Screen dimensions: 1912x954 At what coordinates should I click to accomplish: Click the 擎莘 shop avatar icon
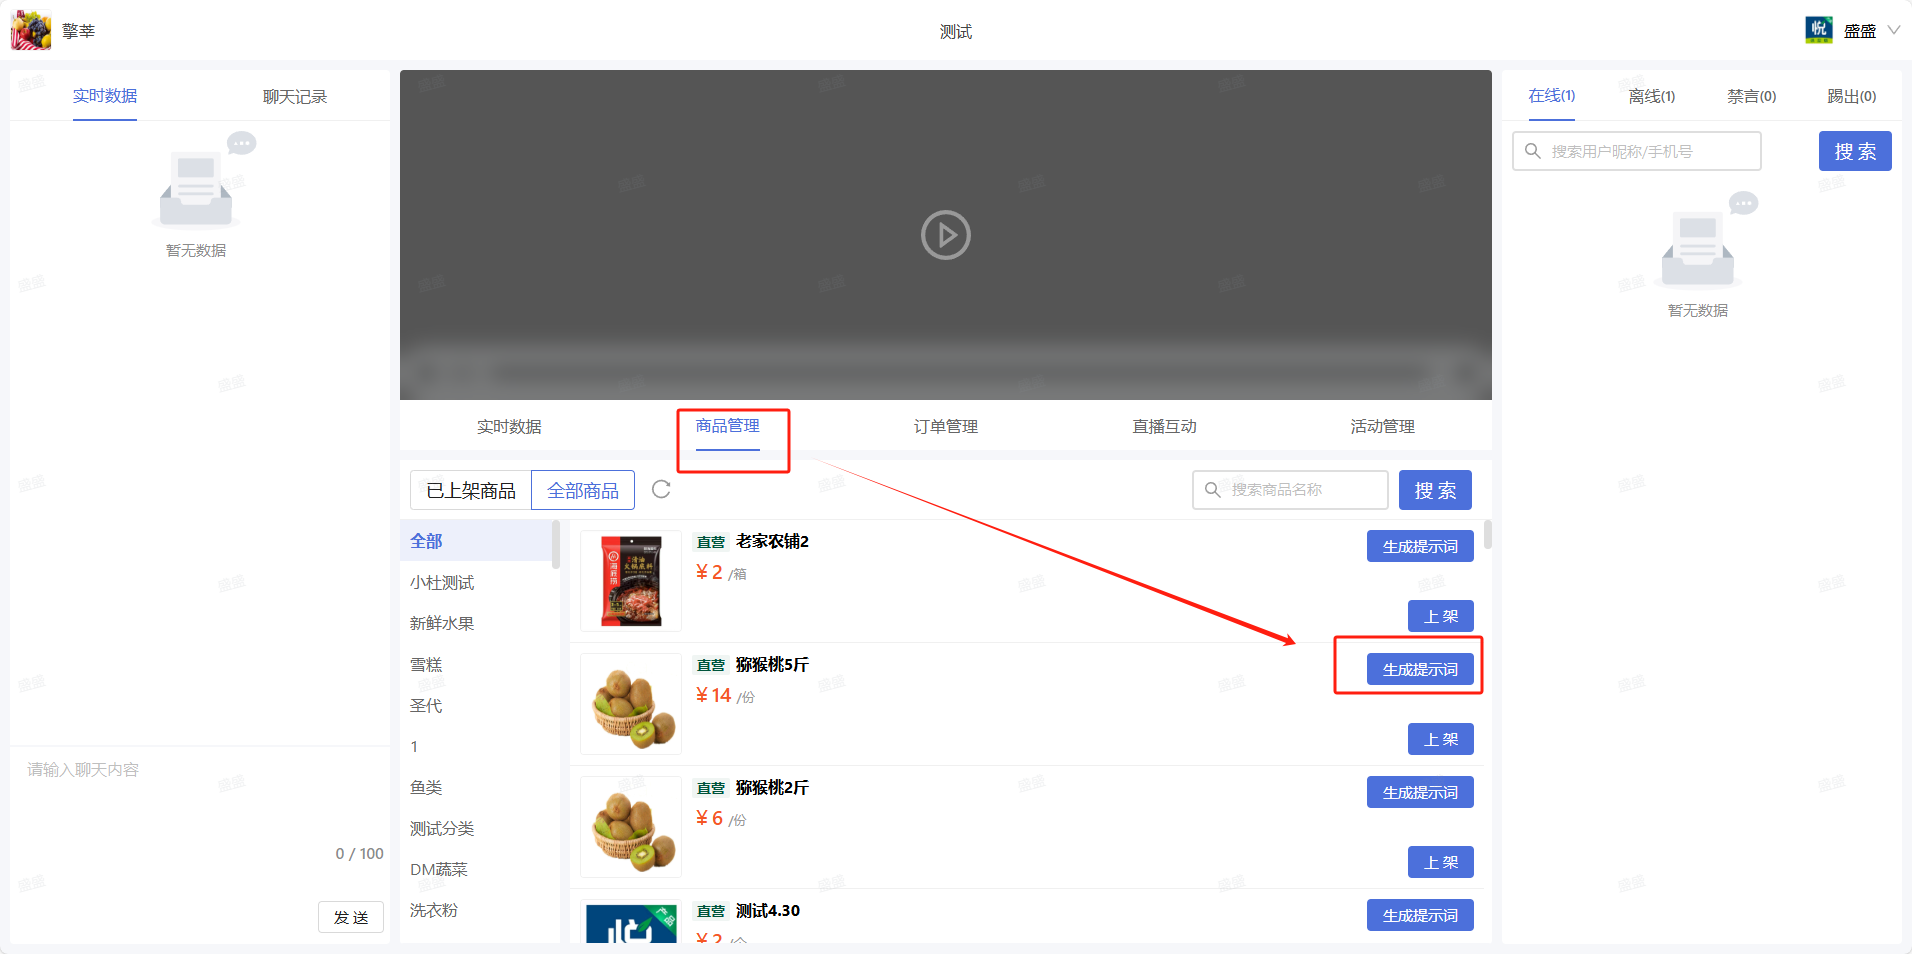[x=31, y=31]
